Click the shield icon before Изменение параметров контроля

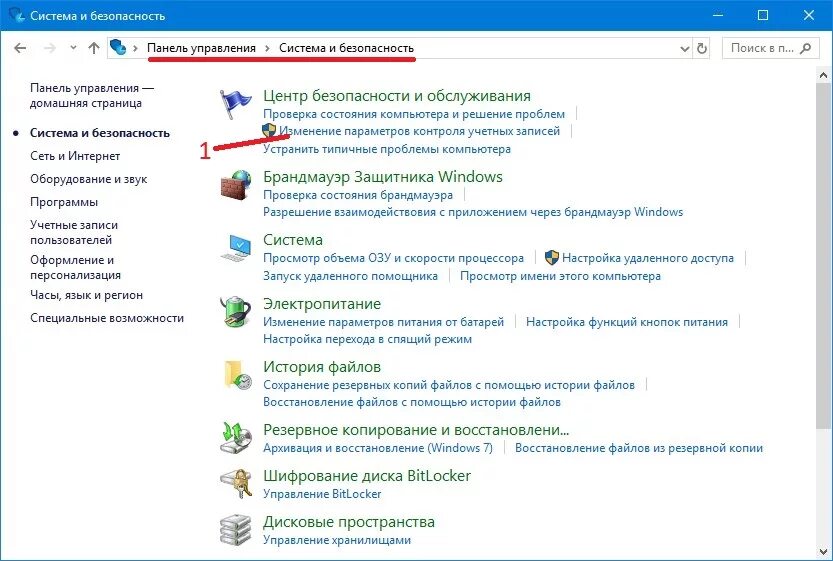click(269, 130)
